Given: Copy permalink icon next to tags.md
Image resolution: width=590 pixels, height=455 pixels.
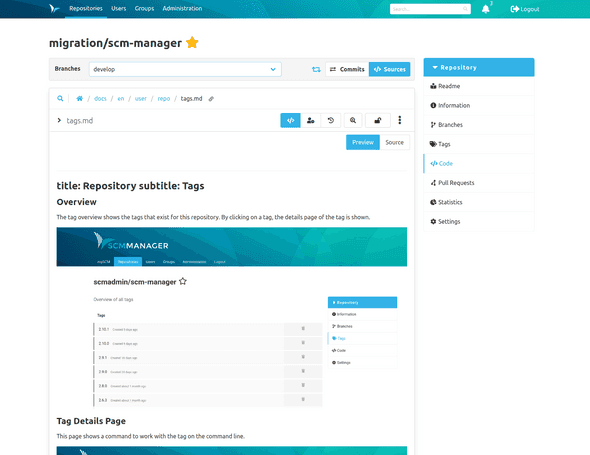Looking at the screenshot, I should click(211, 99).
